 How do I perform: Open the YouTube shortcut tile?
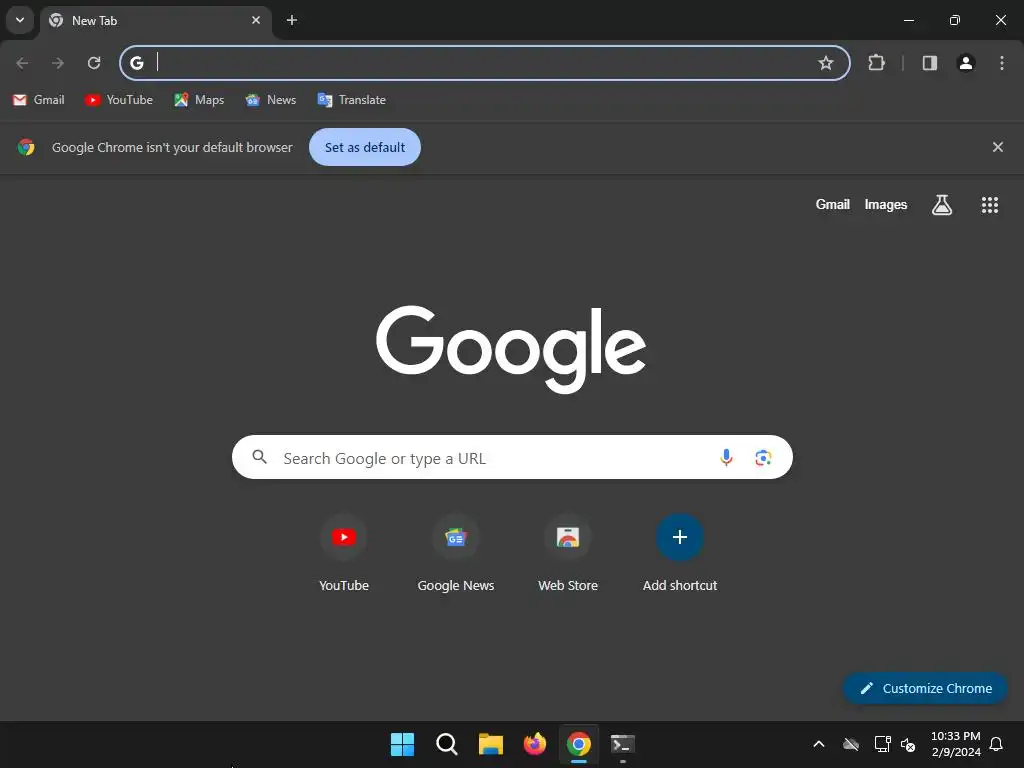tap(344, 554)
